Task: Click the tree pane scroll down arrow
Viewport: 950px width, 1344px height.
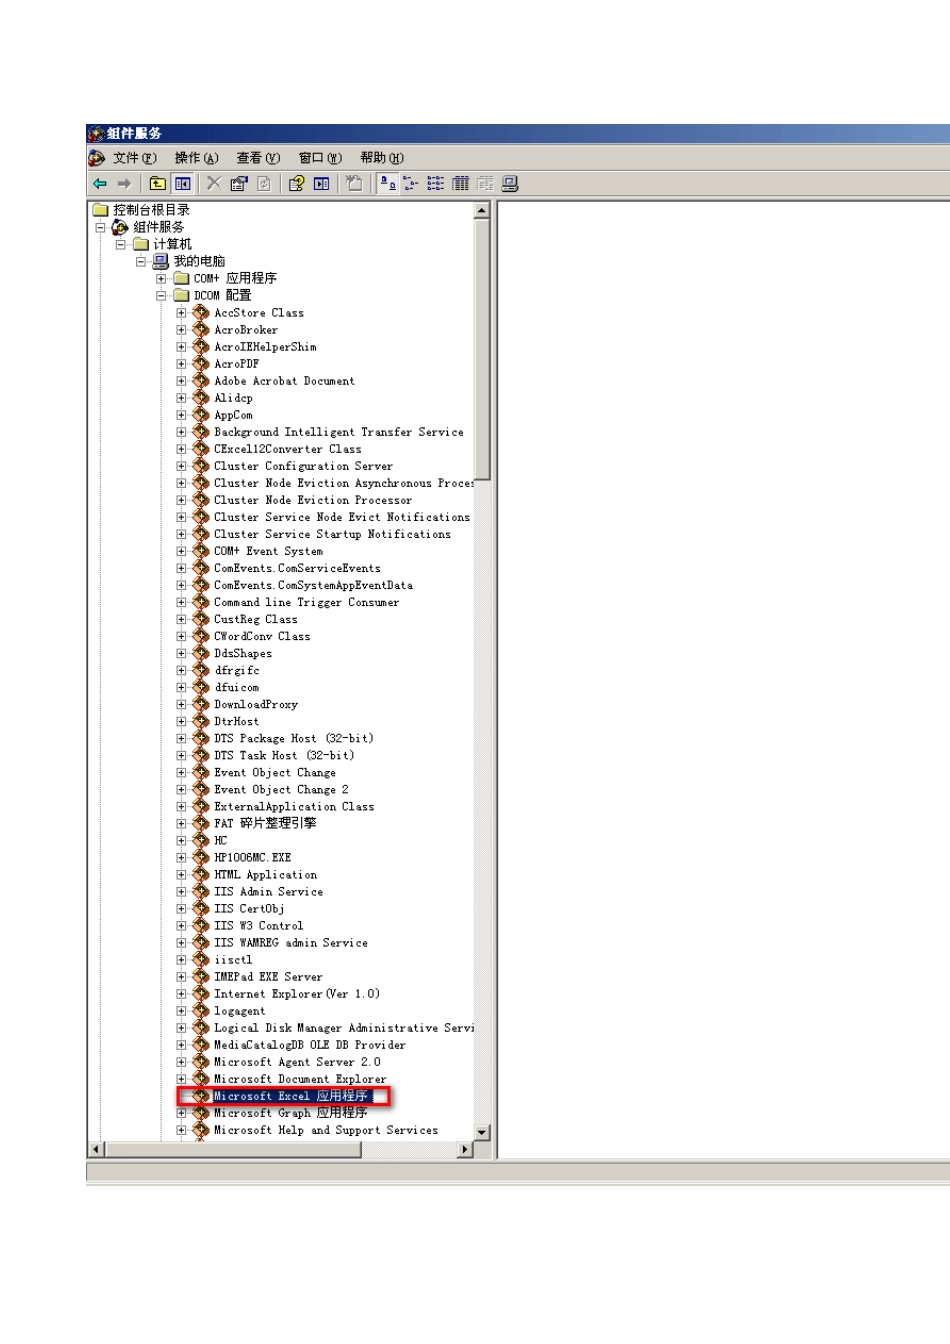Action: [x=483, y=1132]
